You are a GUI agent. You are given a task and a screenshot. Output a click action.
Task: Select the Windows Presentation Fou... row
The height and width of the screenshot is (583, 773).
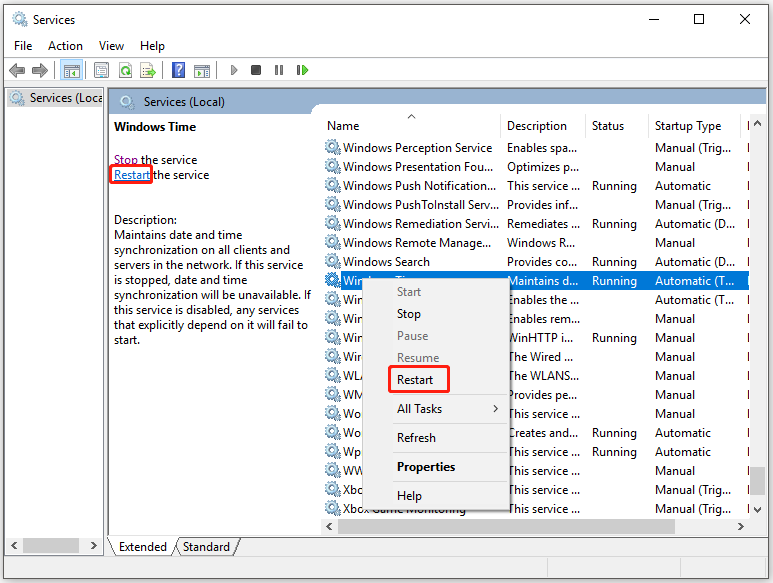[536, 167]
